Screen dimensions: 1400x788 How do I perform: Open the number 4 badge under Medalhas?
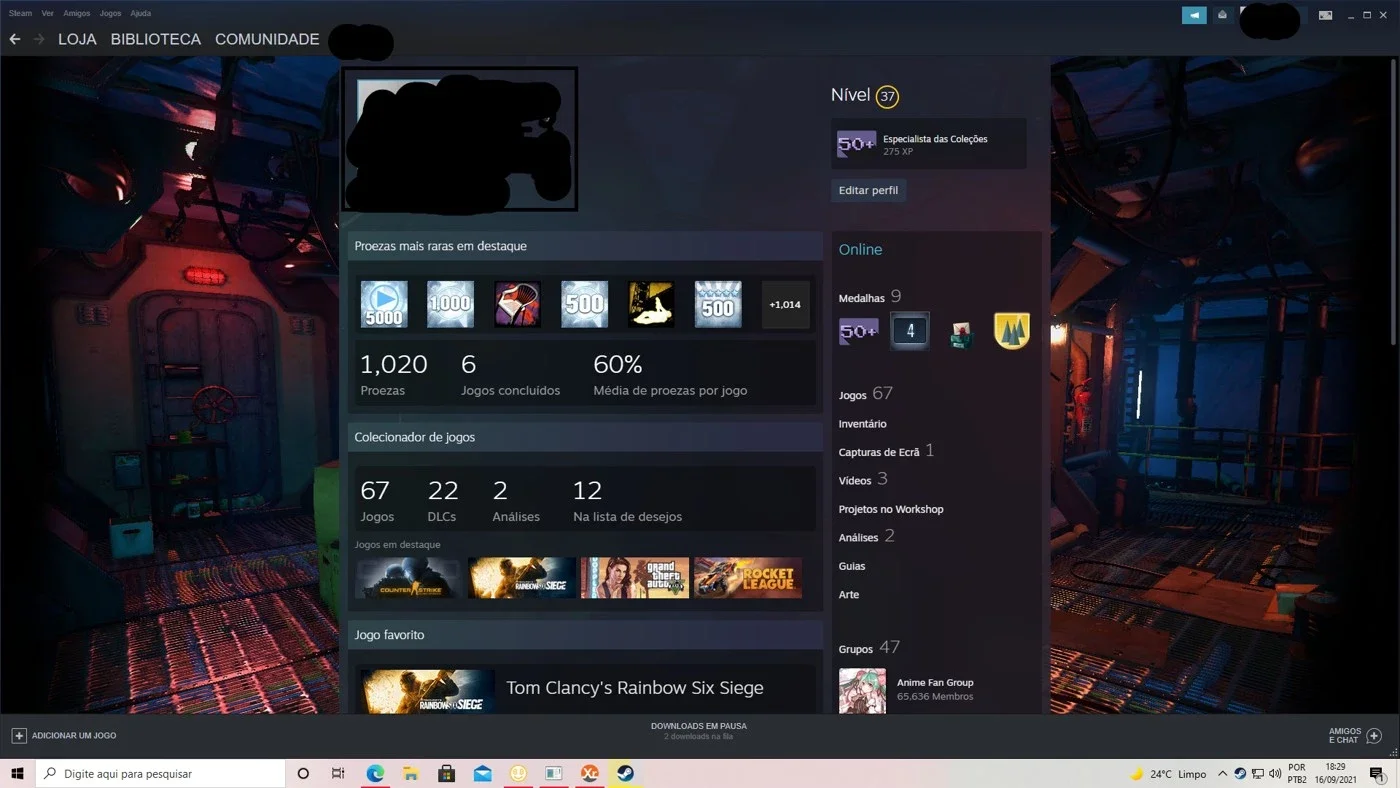pos(910,331)
